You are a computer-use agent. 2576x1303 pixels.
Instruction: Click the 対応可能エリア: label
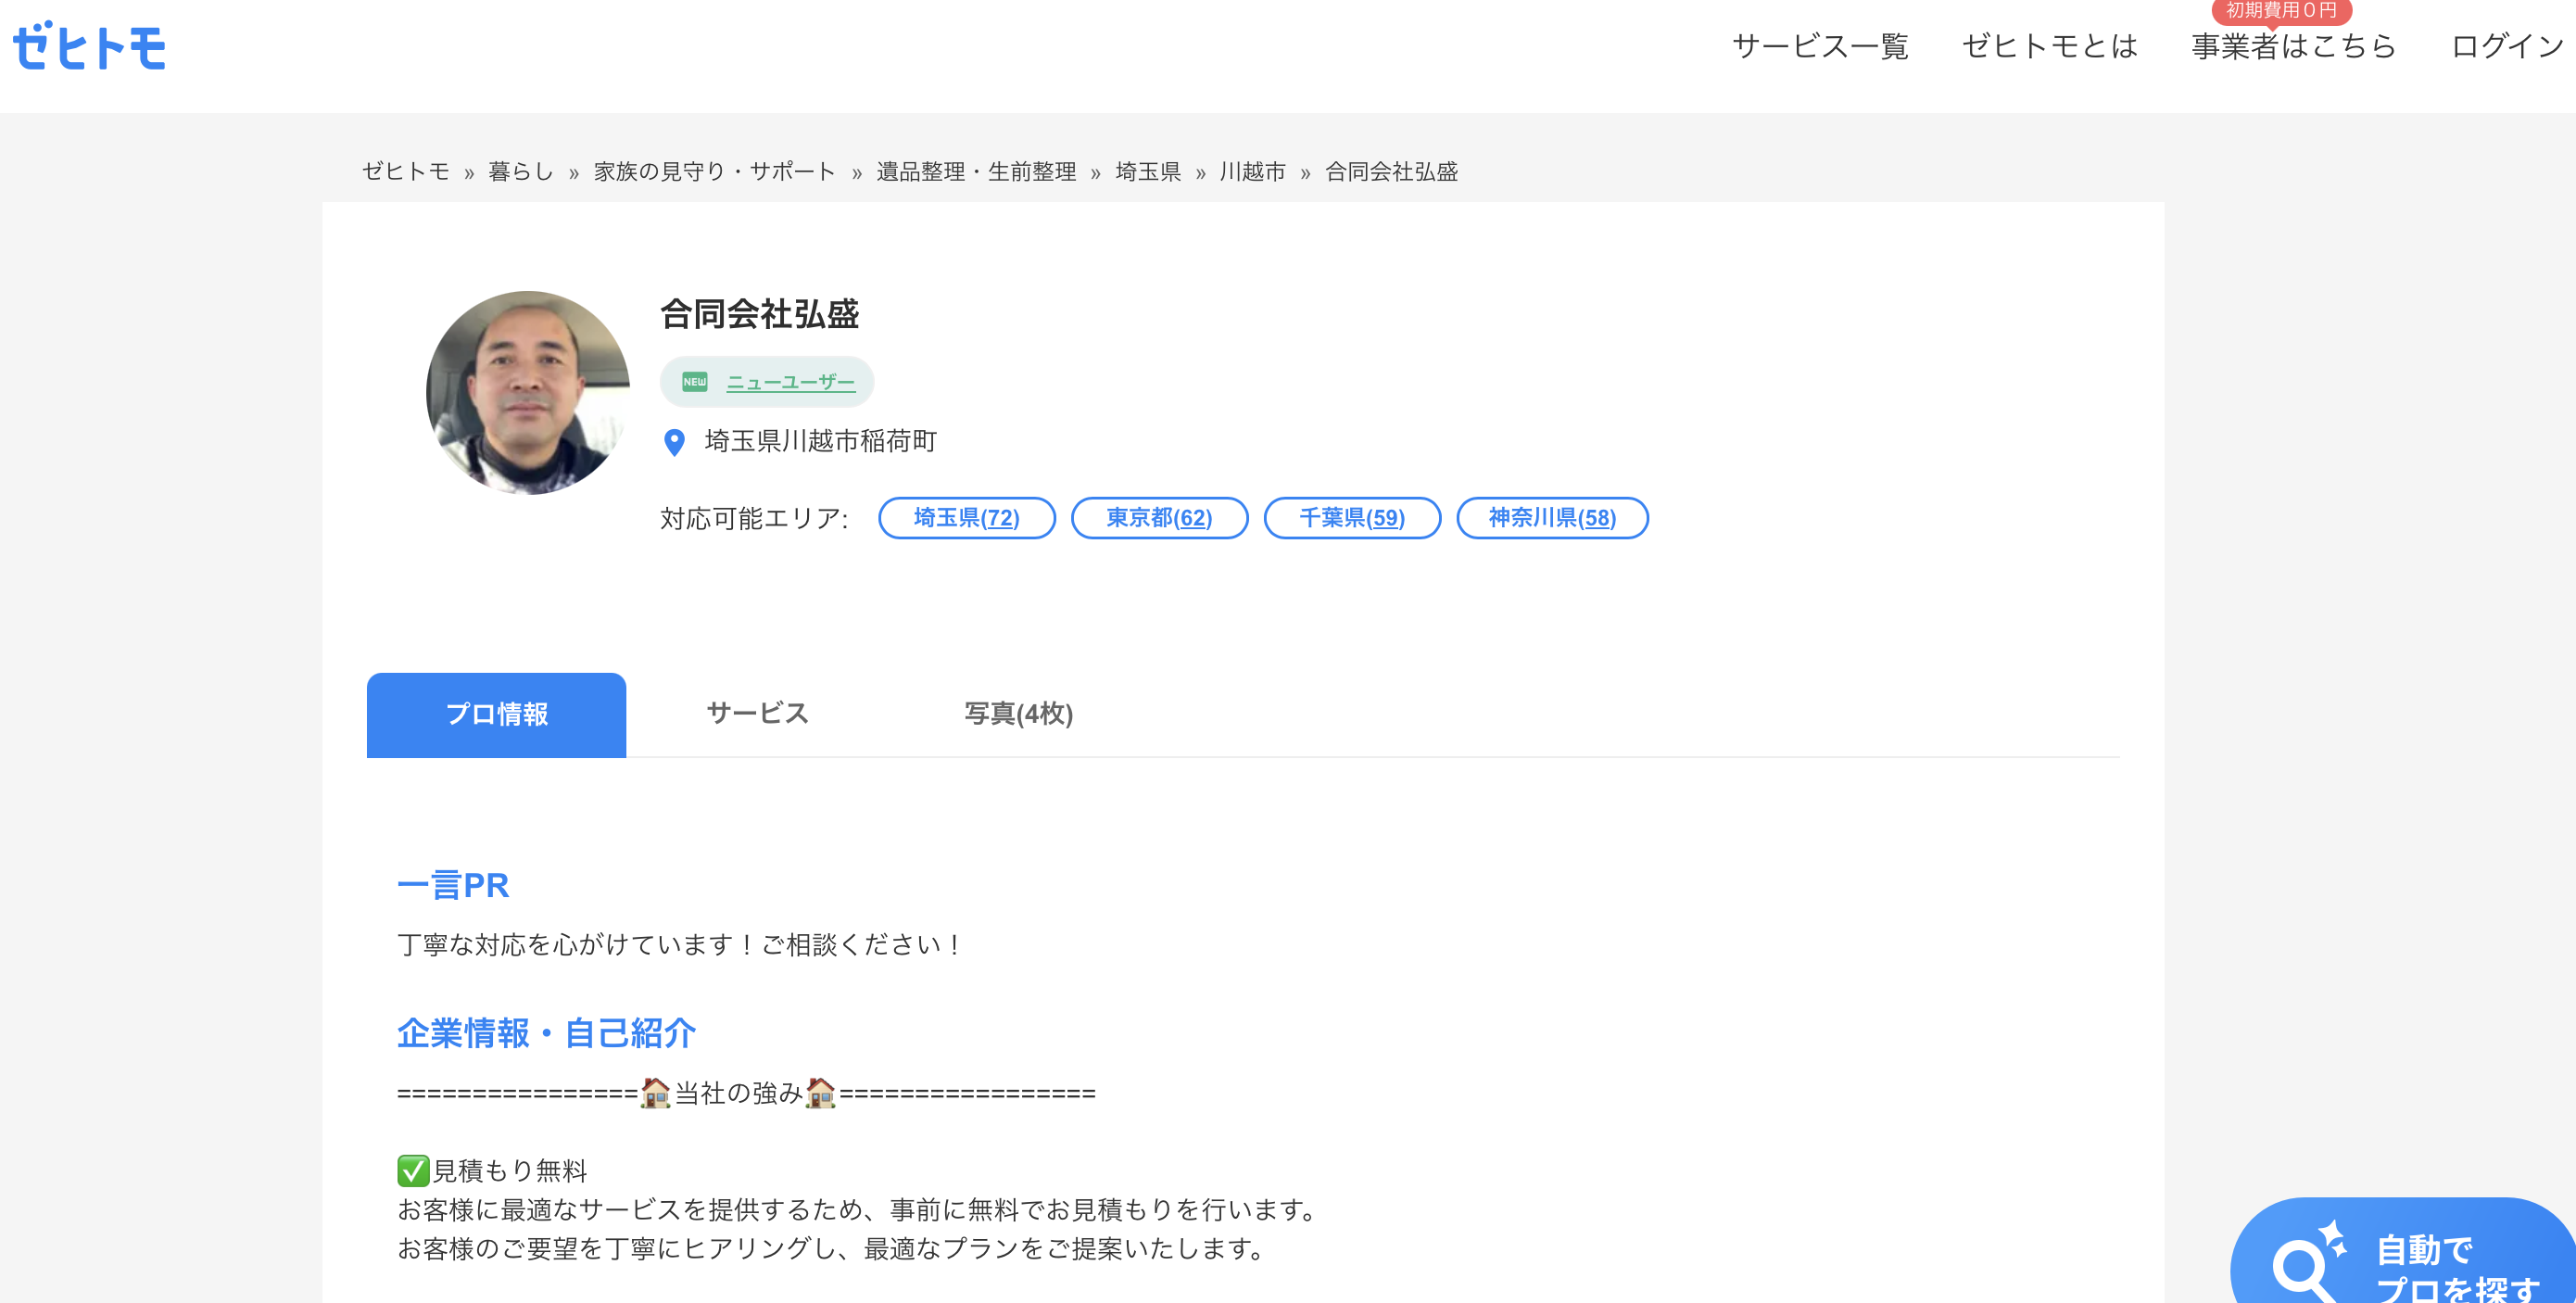[754, 519]
